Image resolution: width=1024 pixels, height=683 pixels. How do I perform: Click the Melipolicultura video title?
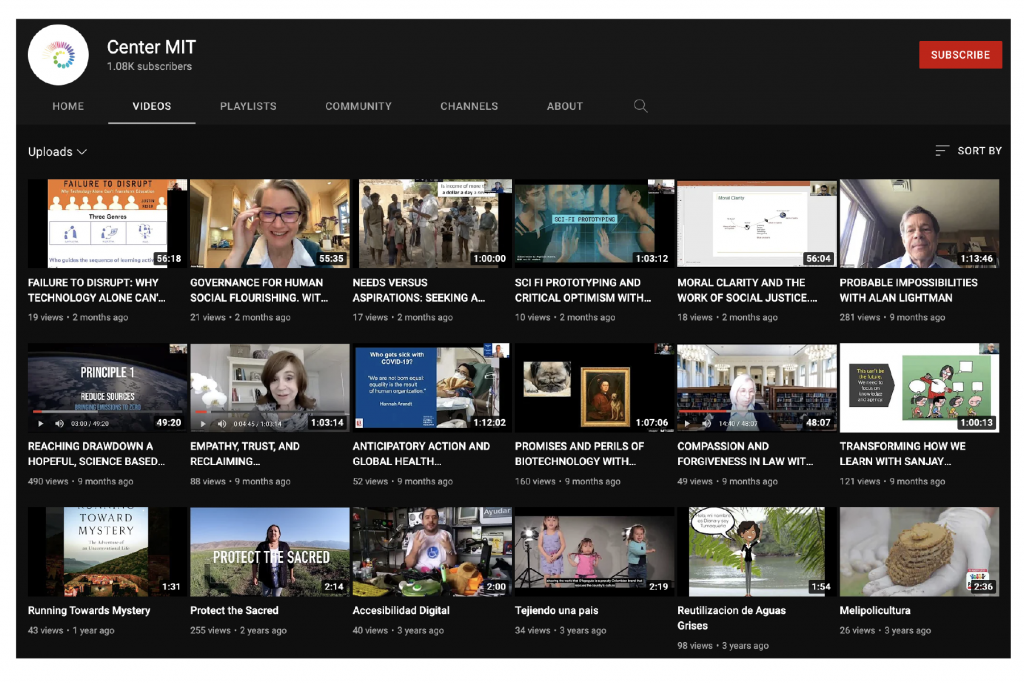(x=874, y=610)
